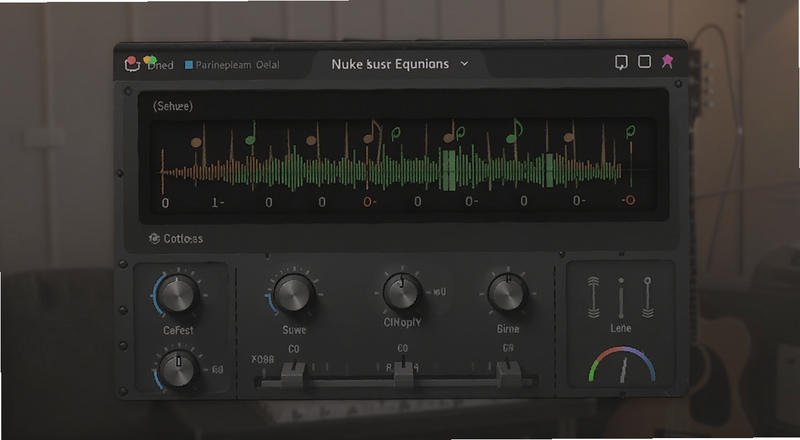Screen dimensions: 800x440
Task: Toggle the blue Parinepleam Oelal checkbox
Action: coord(189,65)
